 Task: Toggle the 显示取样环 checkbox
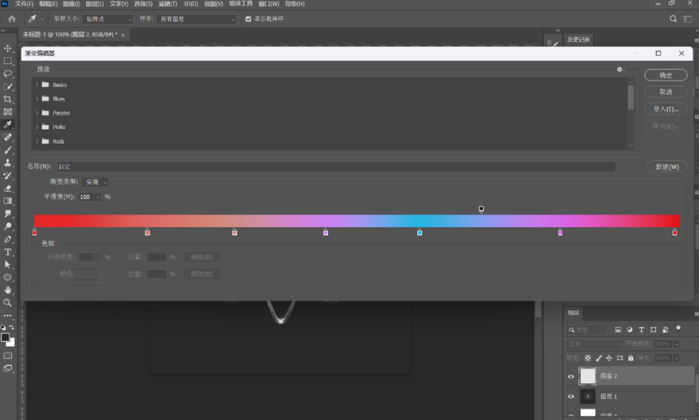[x=249, y=19]
